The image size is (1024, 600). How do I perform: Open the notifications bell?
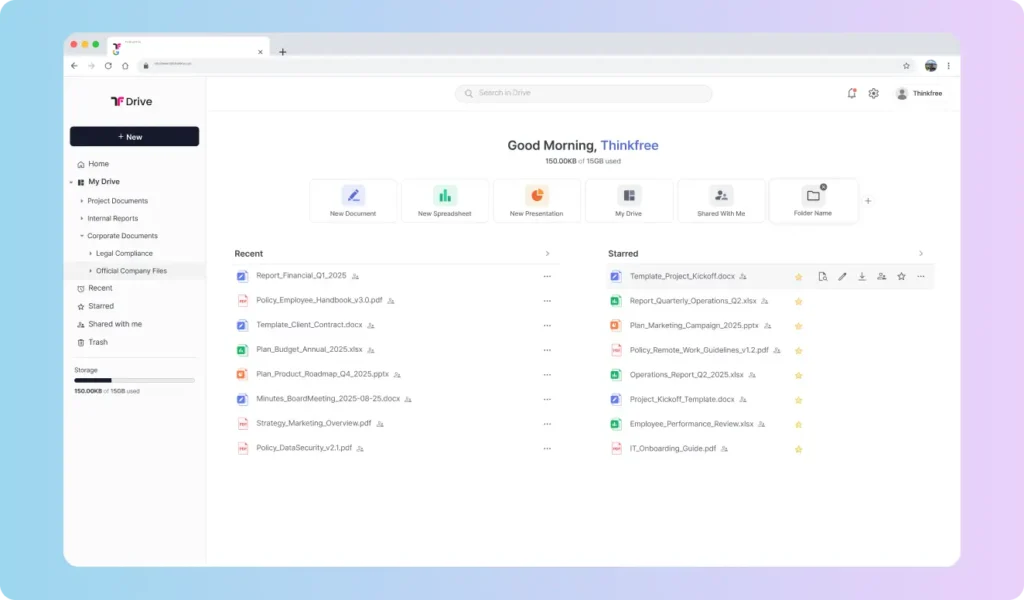click(x=852, y=93)
